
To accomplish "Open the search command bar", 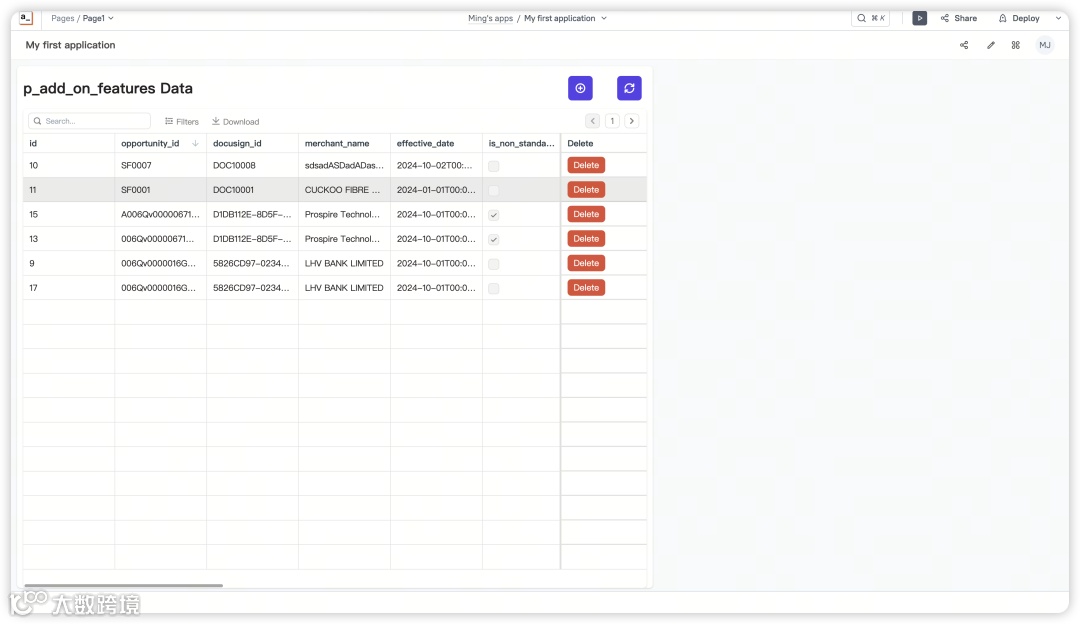I will (871, 19).
